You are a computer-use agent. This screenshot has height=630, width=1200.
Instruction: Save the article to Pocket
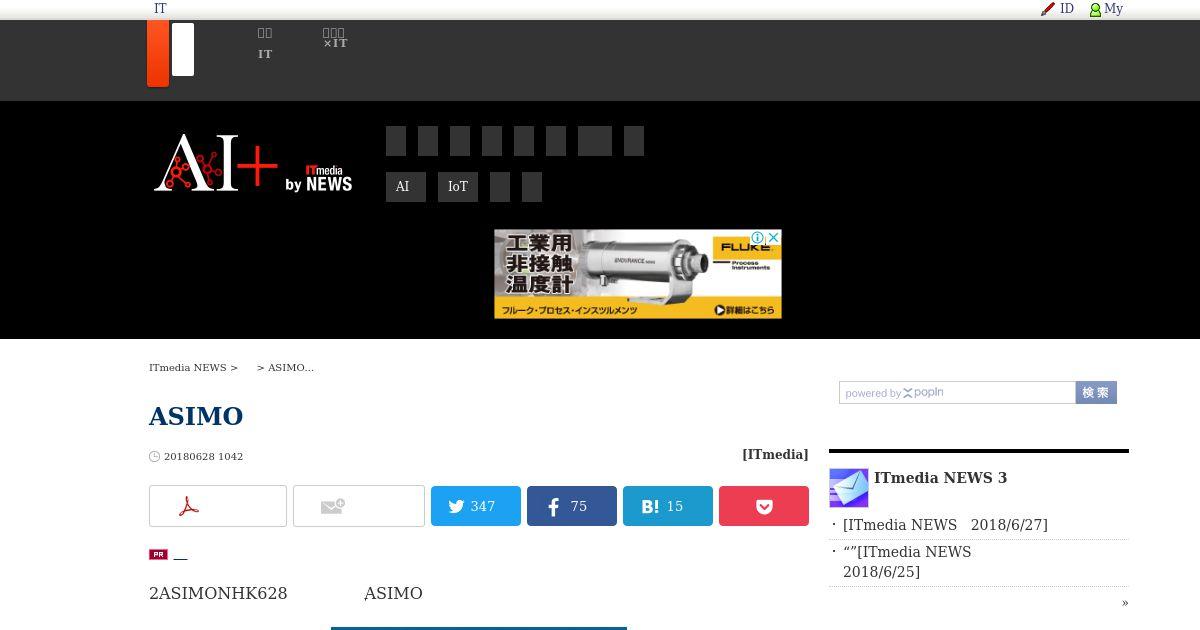point(764,506)
